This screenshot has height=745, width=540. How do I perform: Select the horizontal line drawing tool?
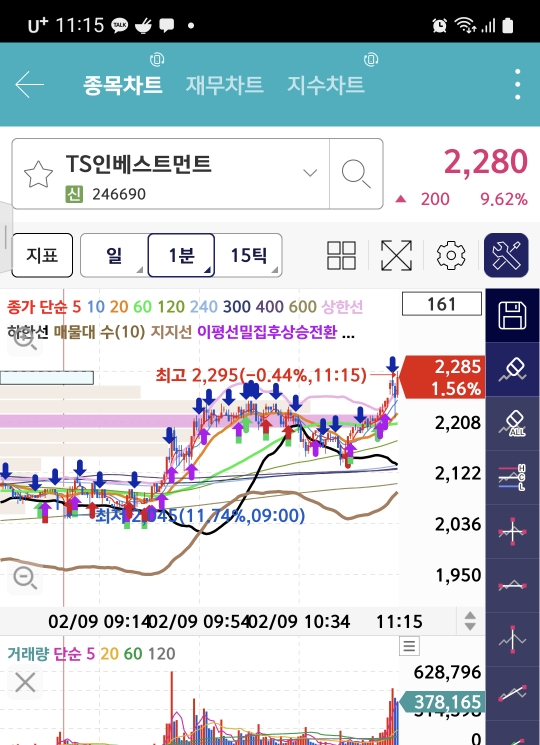[x=512, y=585]
